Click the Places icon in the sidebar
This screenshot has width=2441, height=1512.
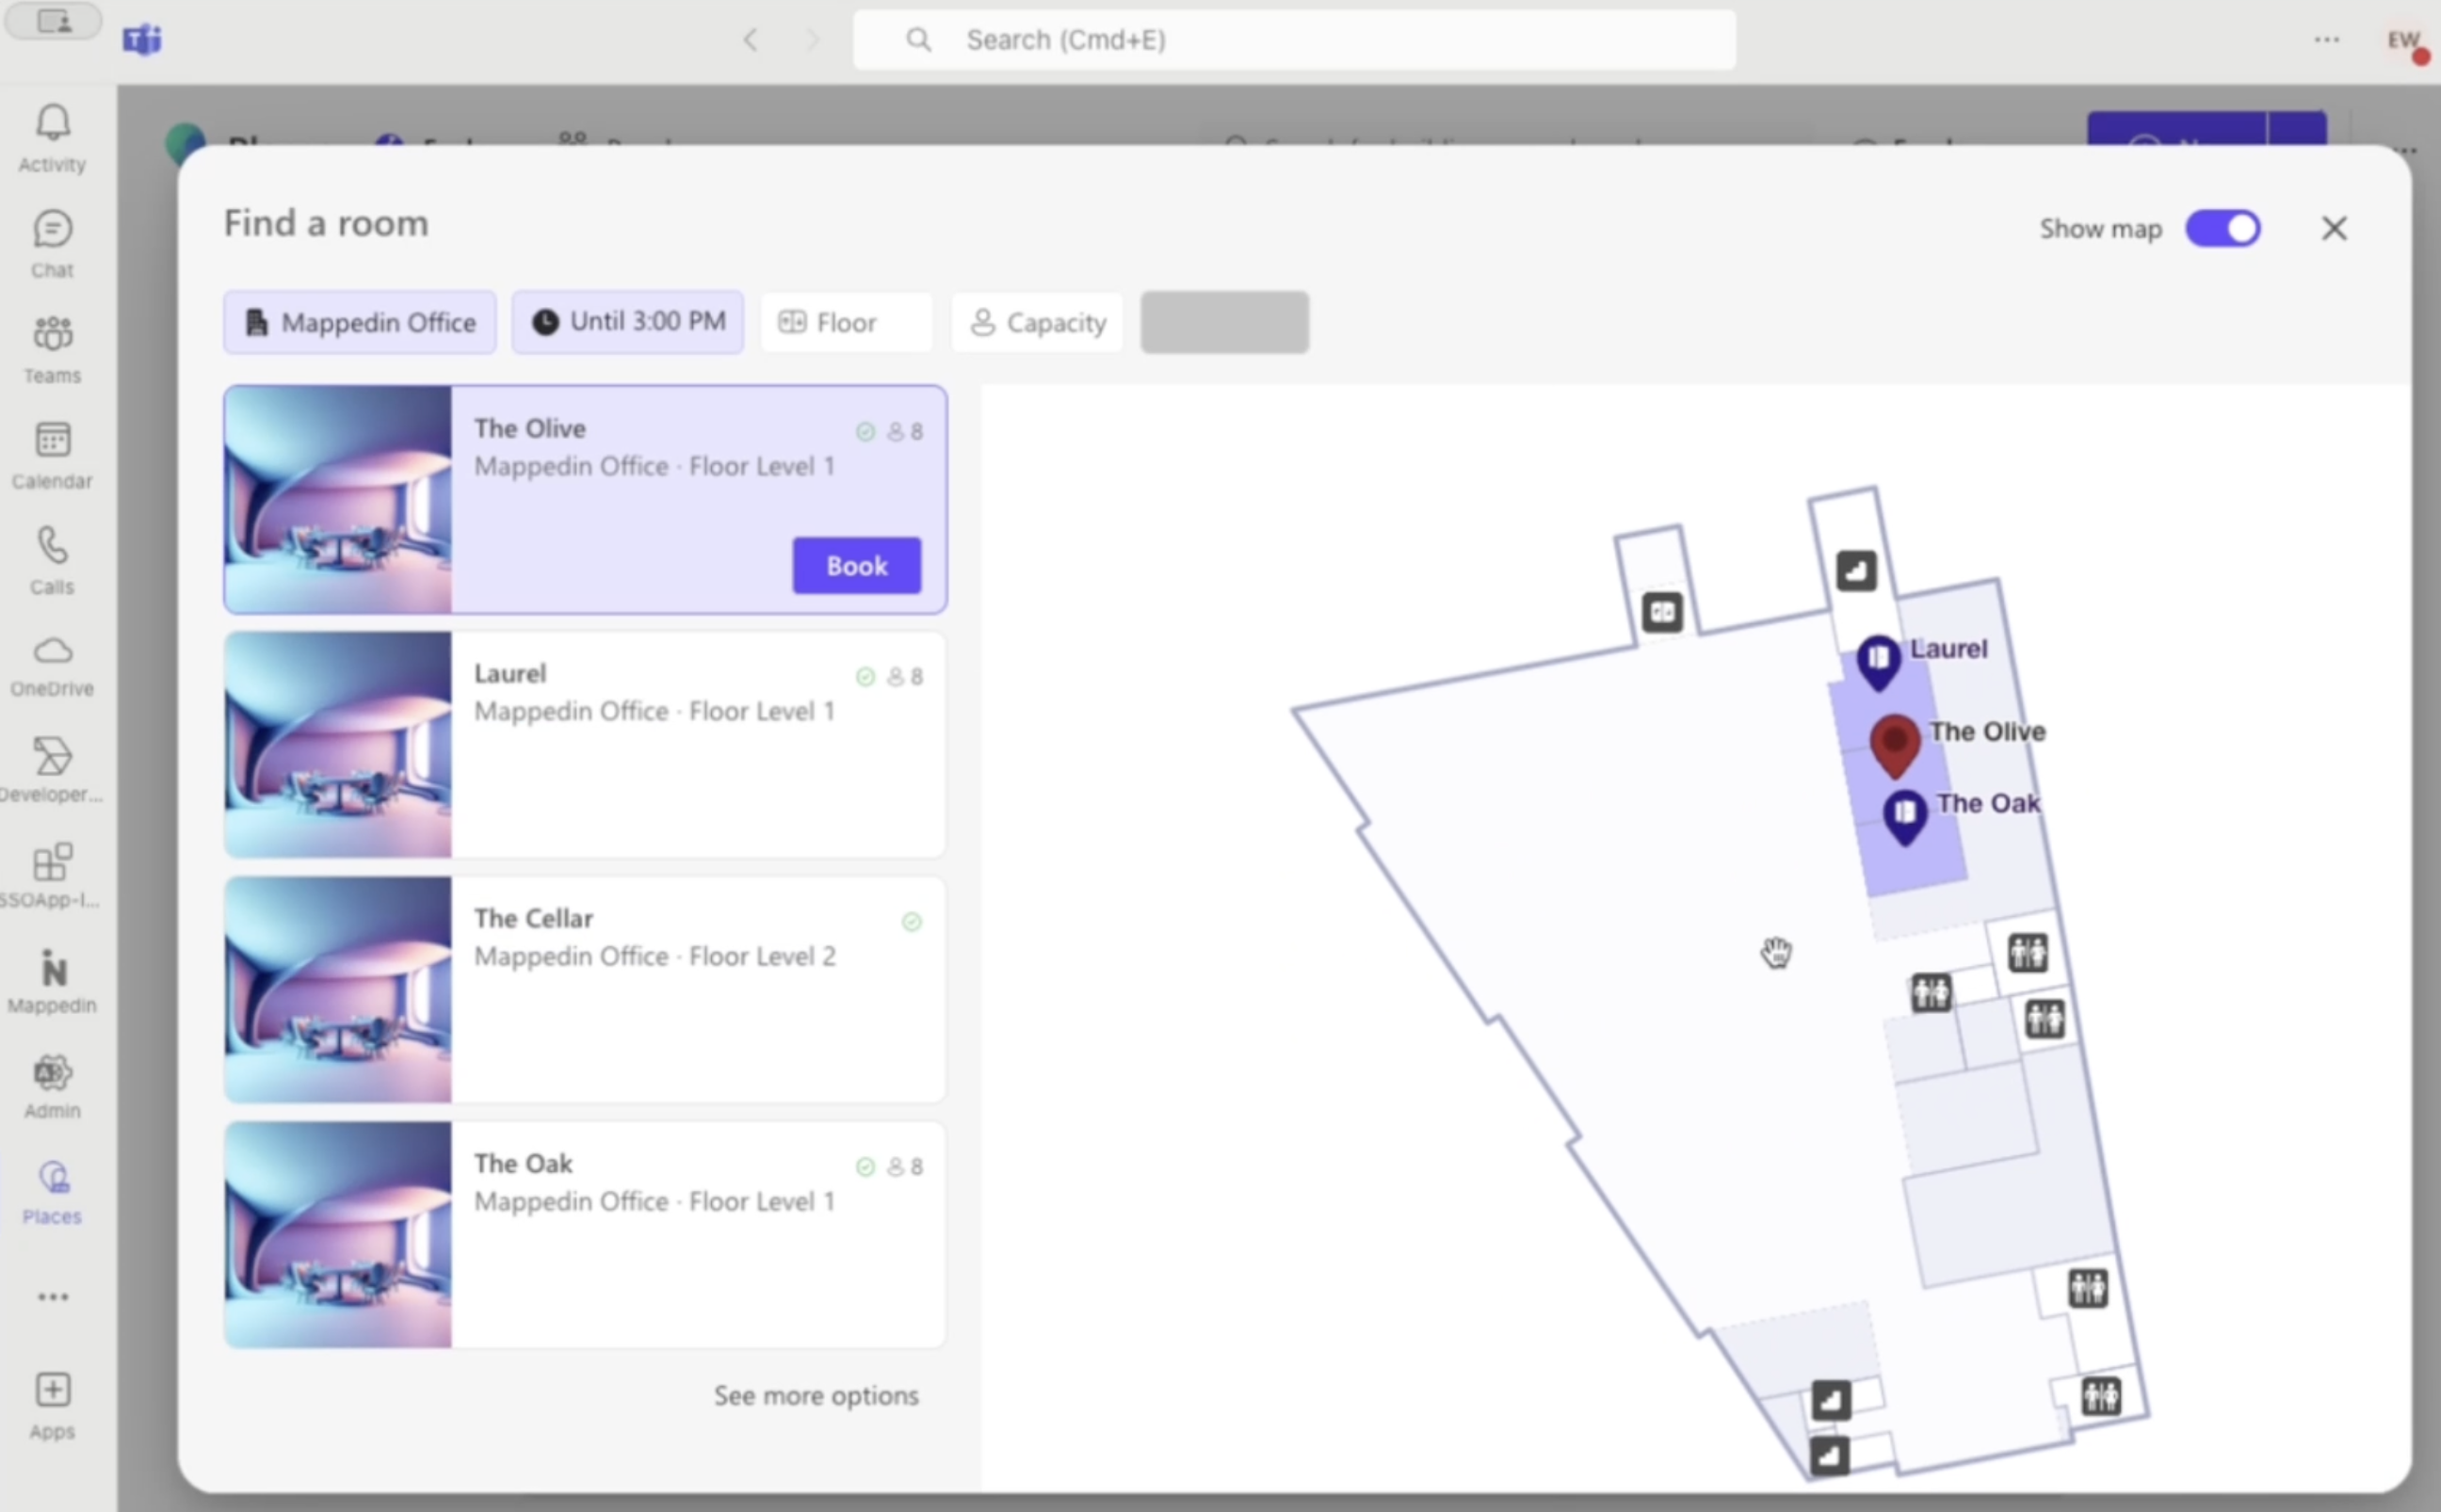(53, 1177)
